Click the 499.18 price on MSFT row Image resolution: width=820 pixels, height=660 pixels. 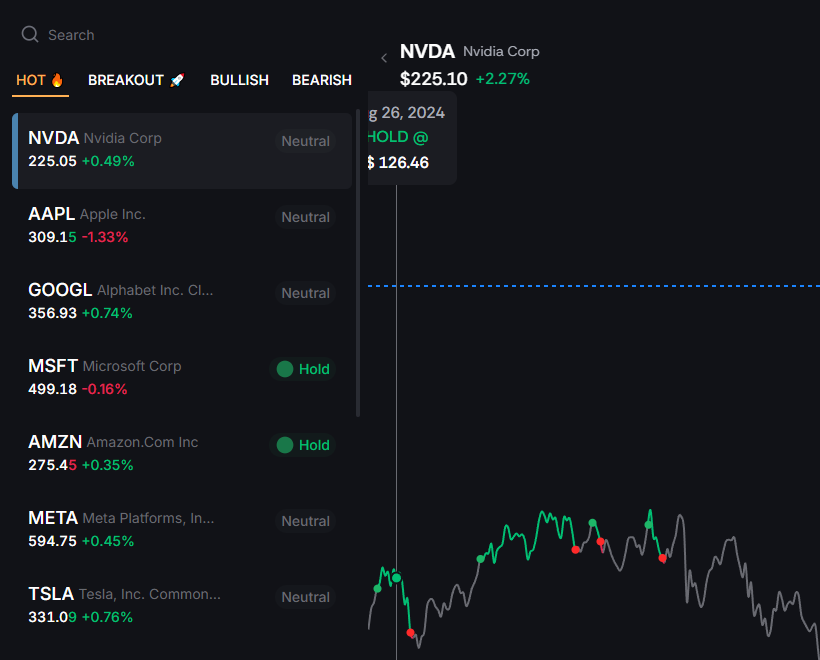pyautogui.click(x=52, y=389)
